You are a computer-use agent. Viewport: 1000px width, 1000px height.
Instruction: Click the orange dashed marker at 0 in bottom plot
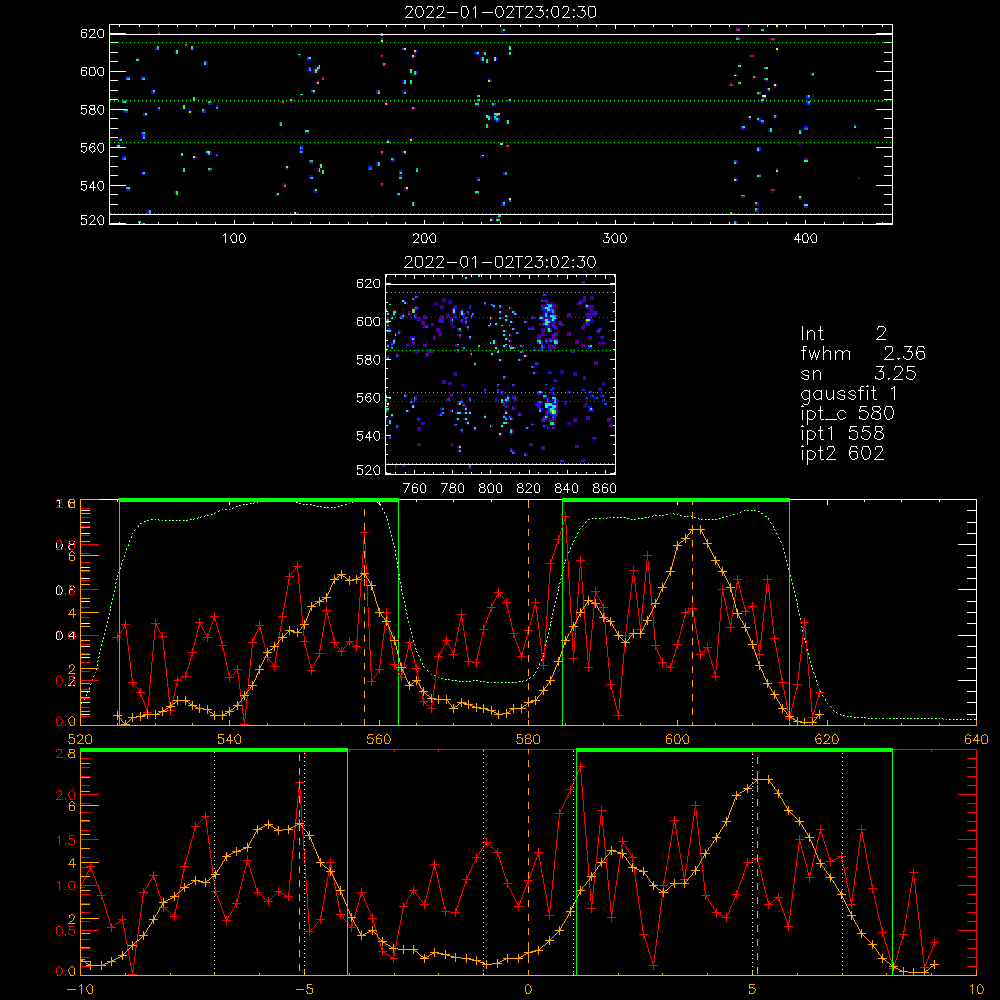(528, 862)
